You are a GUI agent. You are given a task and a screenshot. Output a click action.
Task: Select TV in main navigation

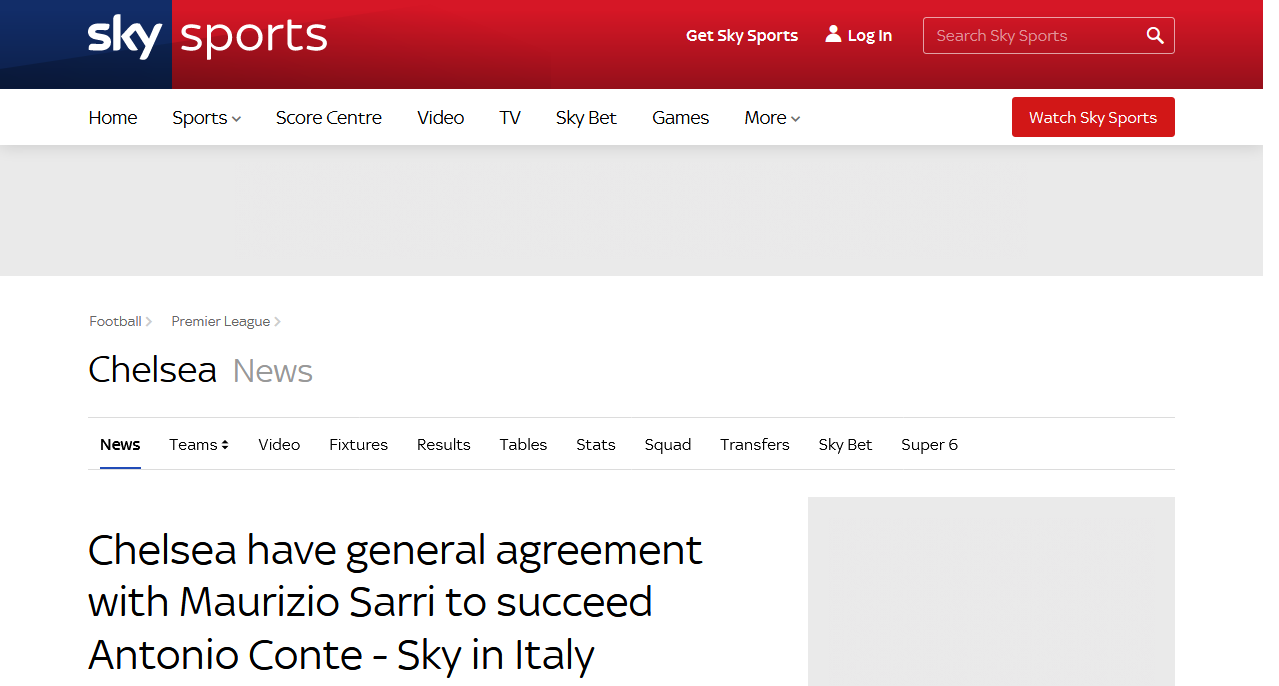(x=510, y=118)
